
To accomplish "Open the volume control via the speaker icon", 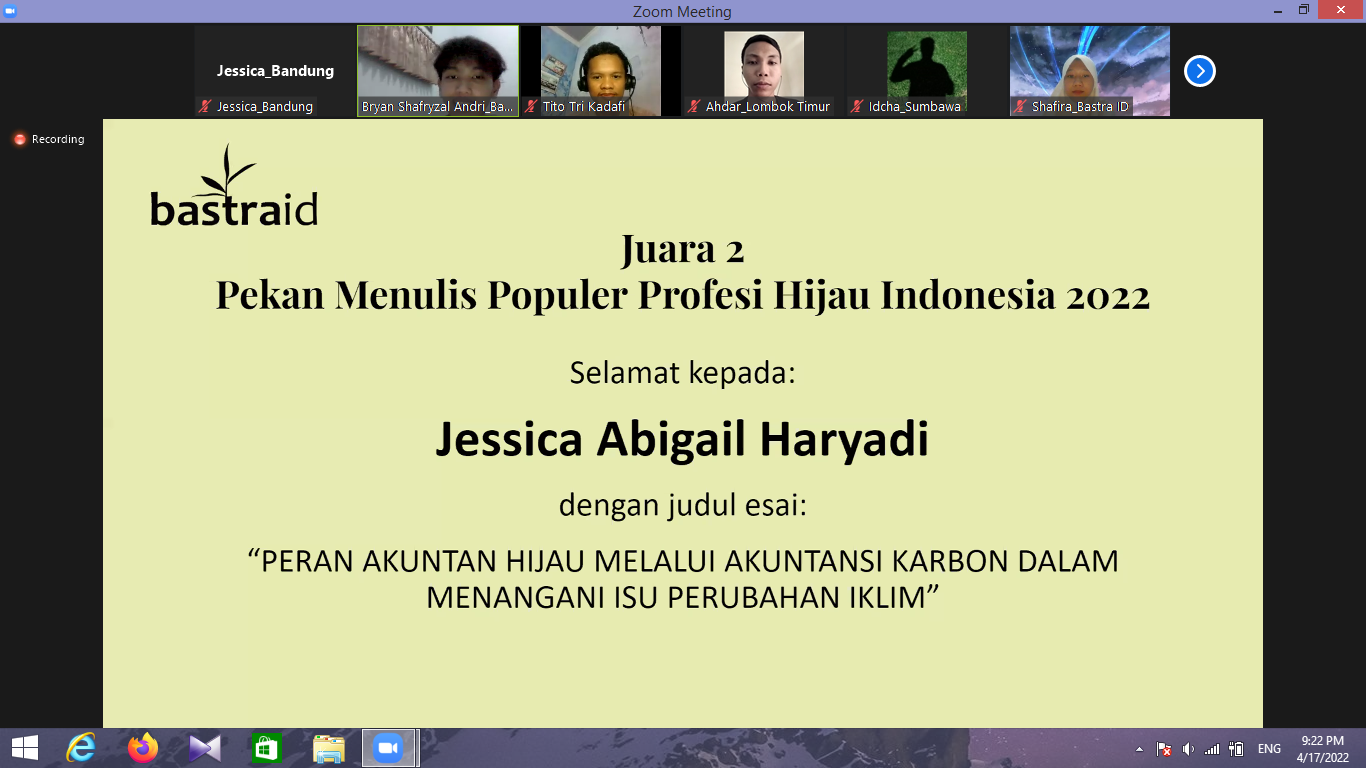I will coord(1188,748).
